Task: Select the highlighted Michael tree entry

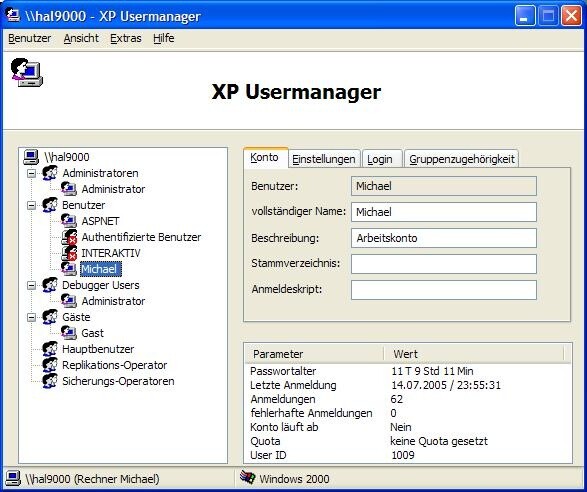Action: pos(101,269)
